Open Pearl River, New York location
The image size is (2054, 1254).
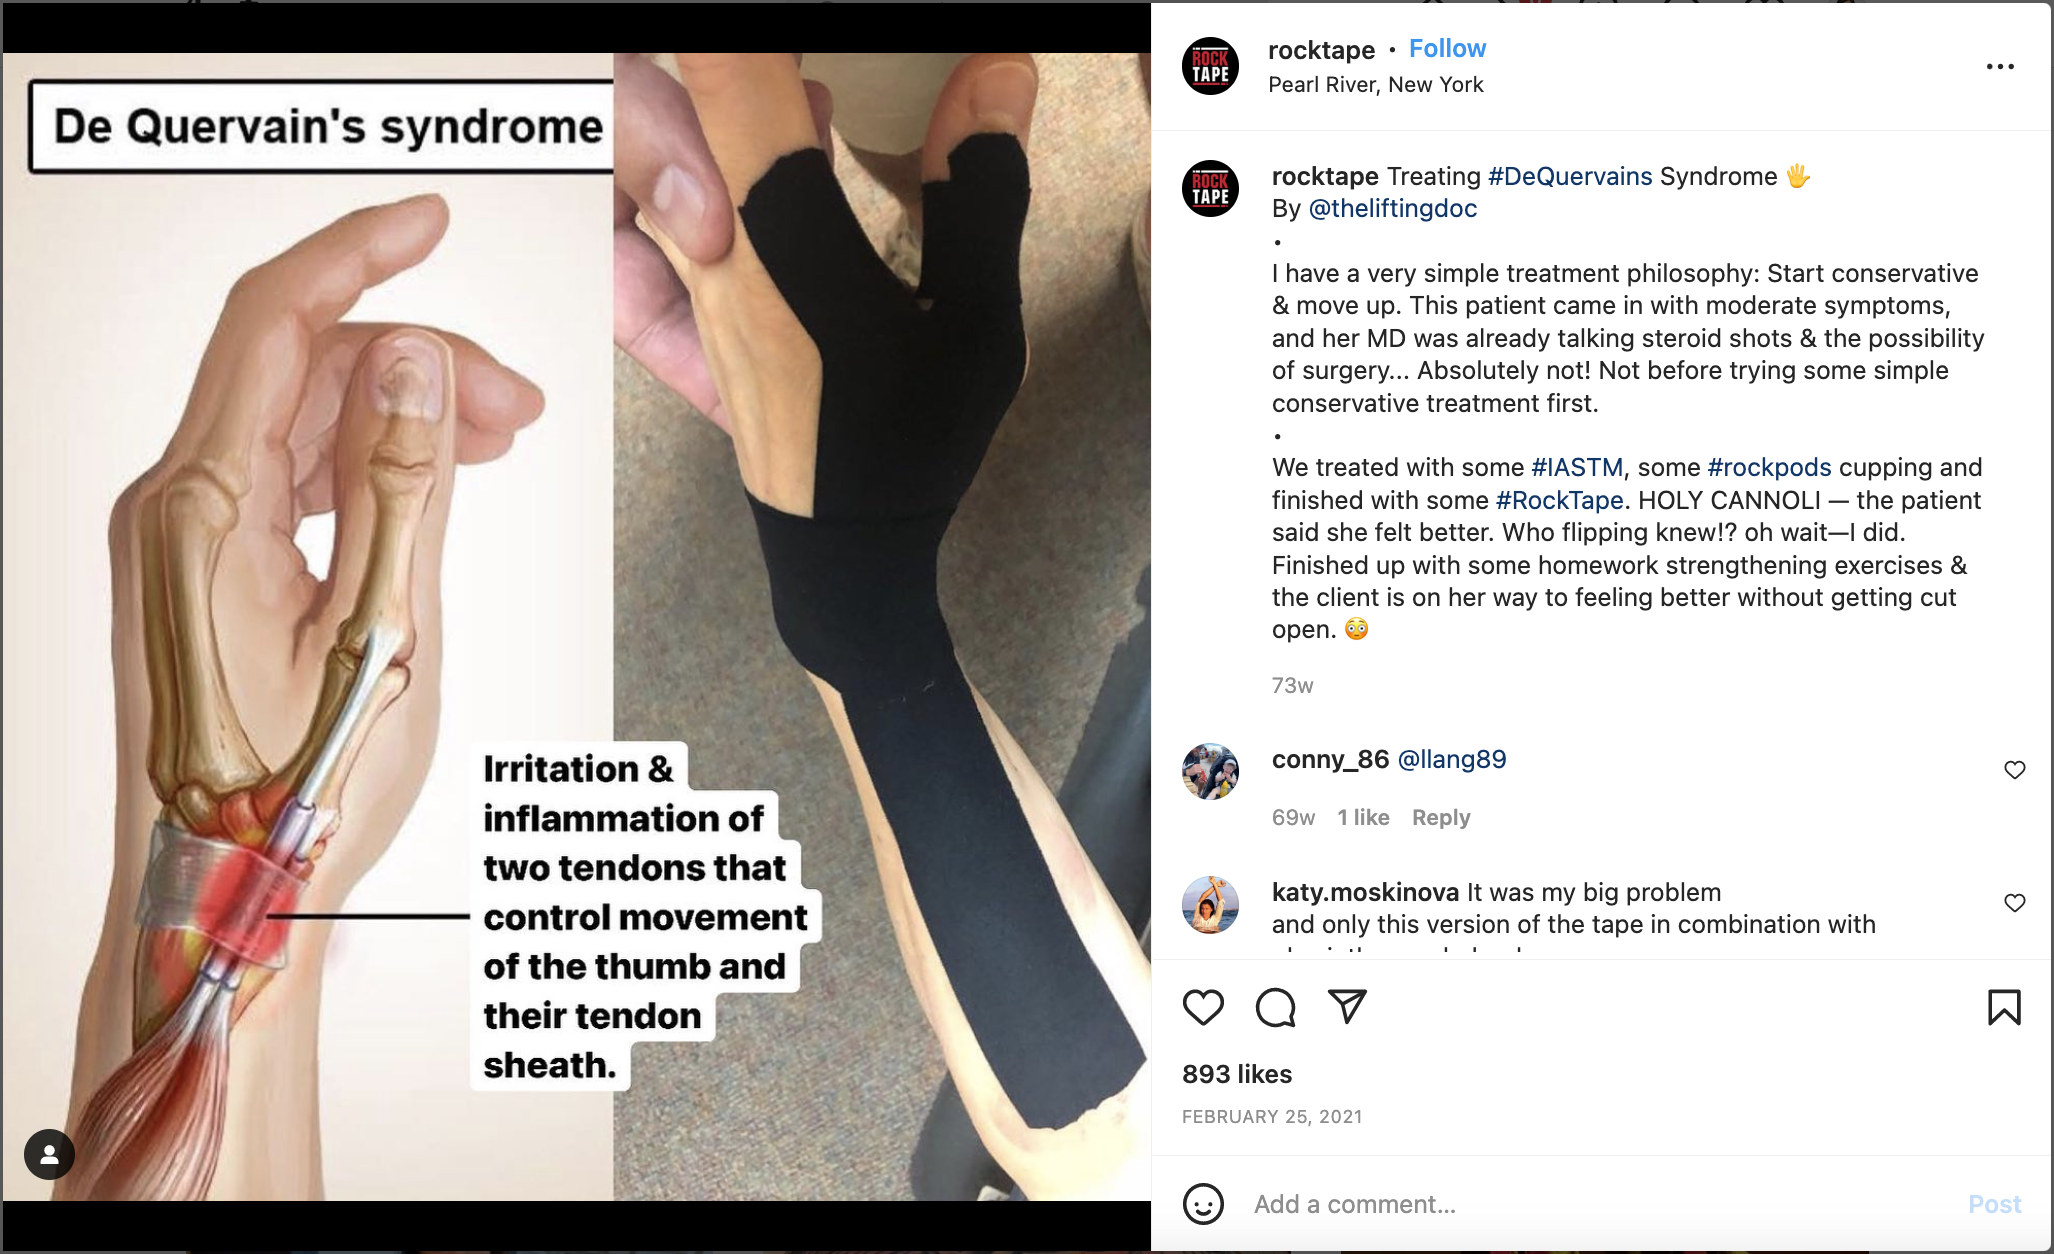(1376, 85)
